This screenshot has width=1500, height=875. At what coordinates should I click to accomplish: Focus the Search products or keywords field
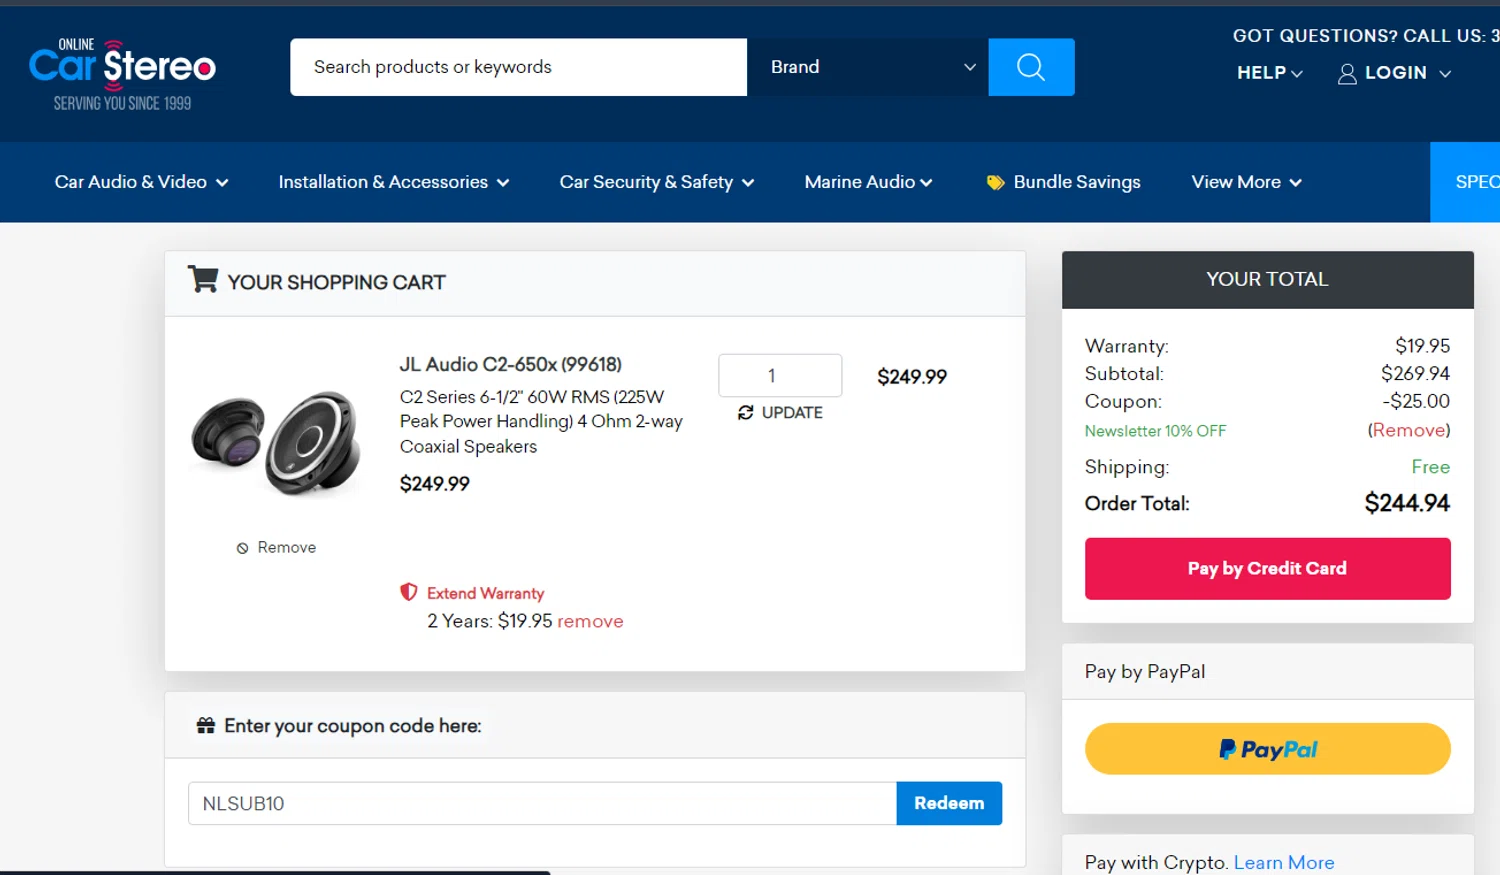[x=518, y=67]
